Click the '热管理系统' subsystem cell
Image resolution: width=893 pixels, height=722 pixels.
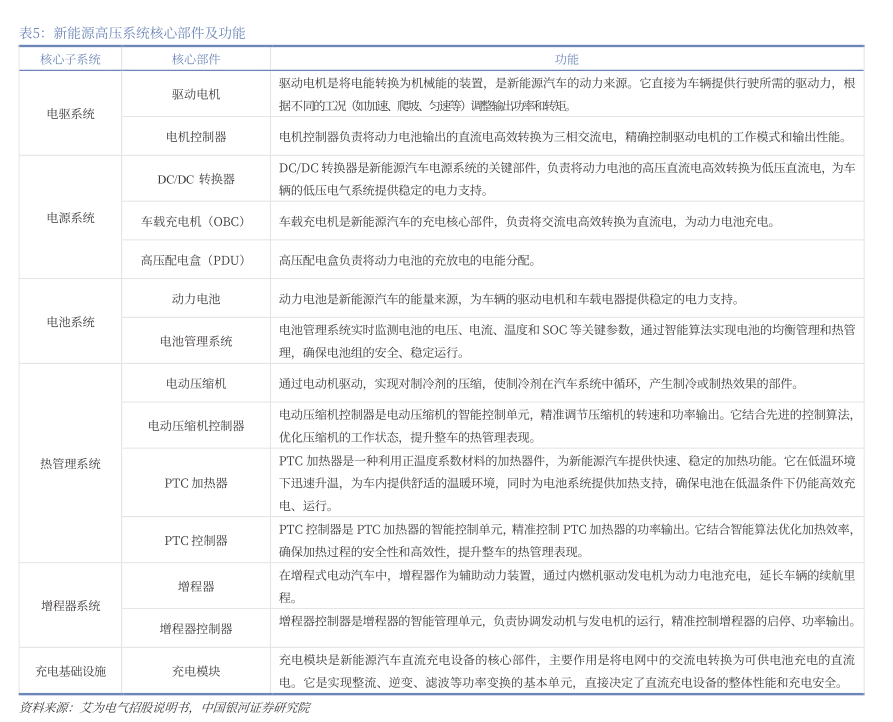click(70, 464)
